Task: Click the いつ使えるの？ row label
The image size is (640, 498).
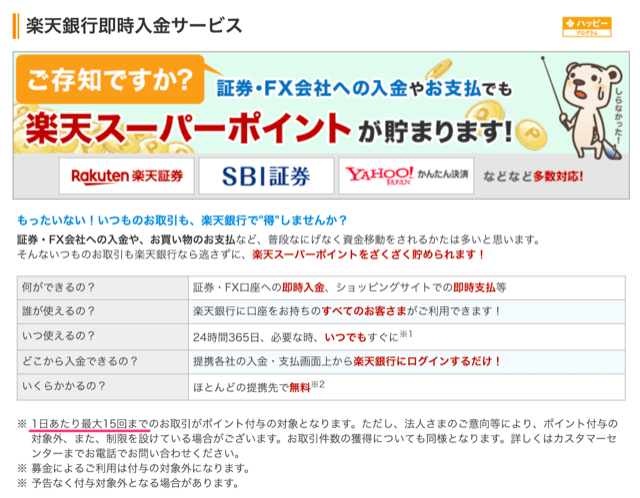Action: point(58,336)
